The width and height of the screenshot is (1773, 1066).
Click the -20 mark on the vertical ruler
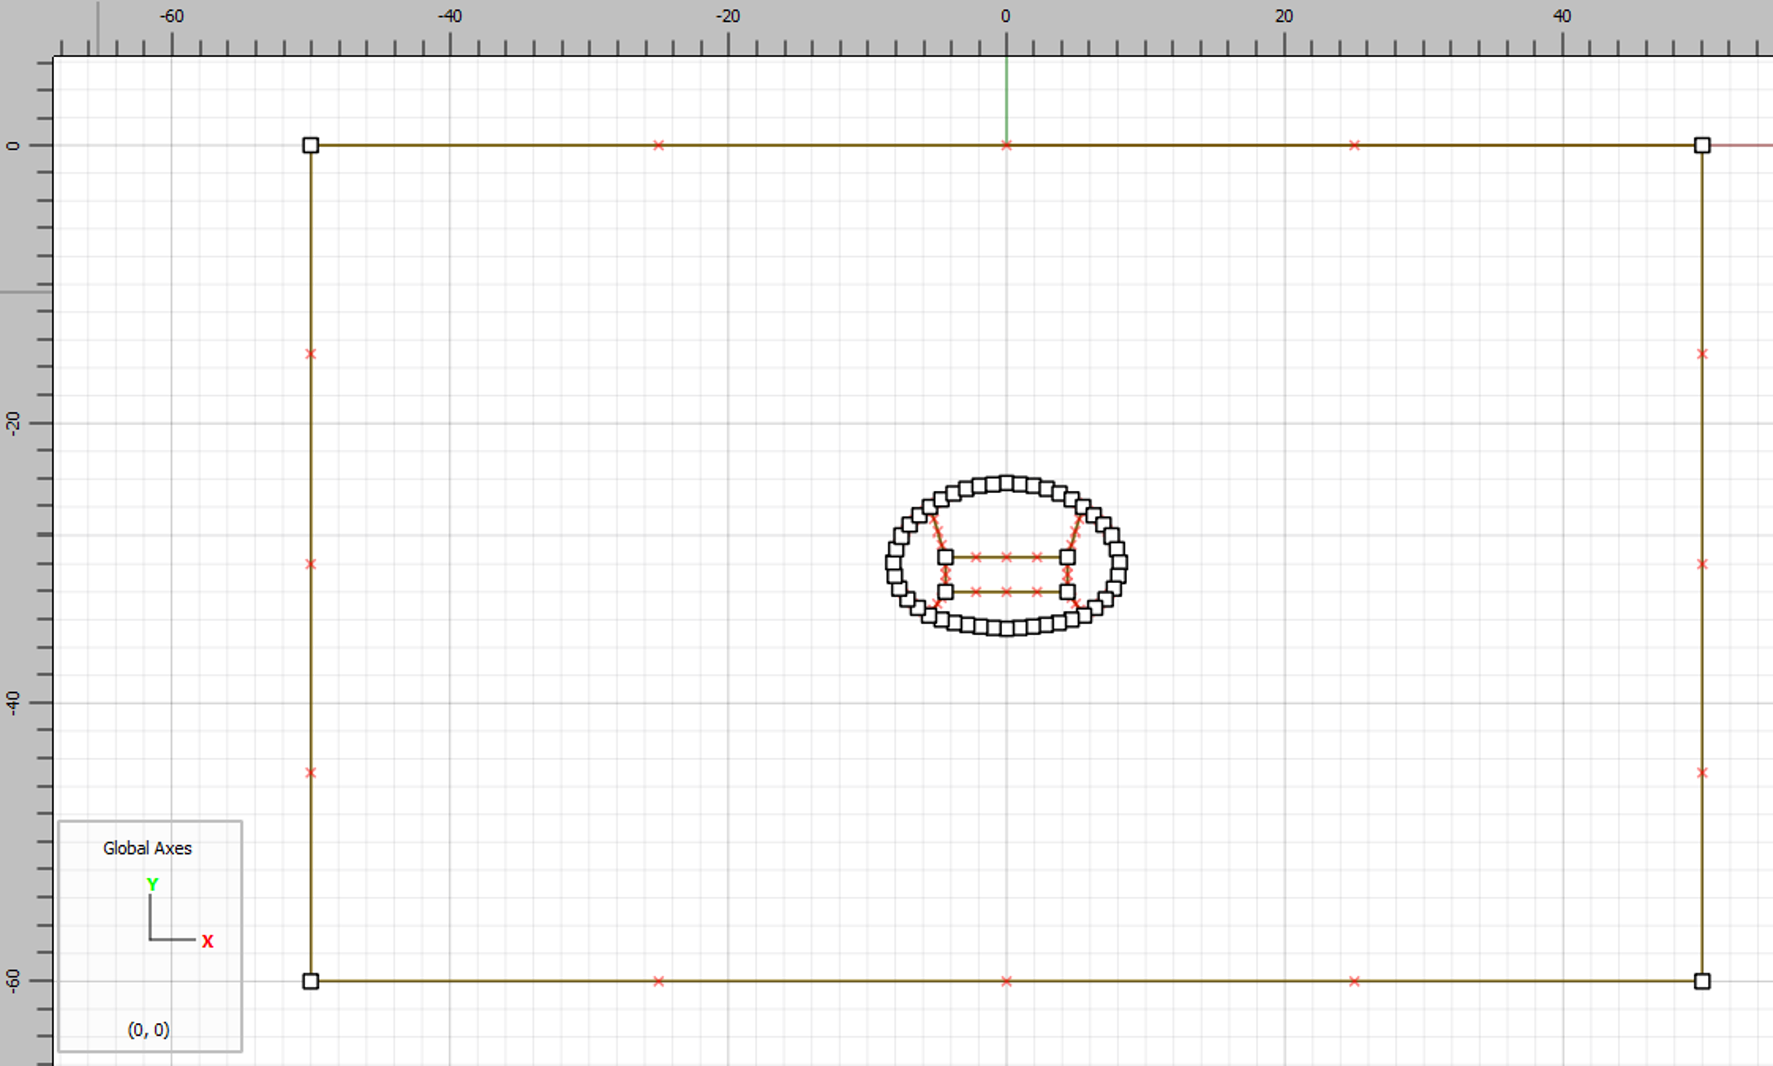tap(13, 422)
